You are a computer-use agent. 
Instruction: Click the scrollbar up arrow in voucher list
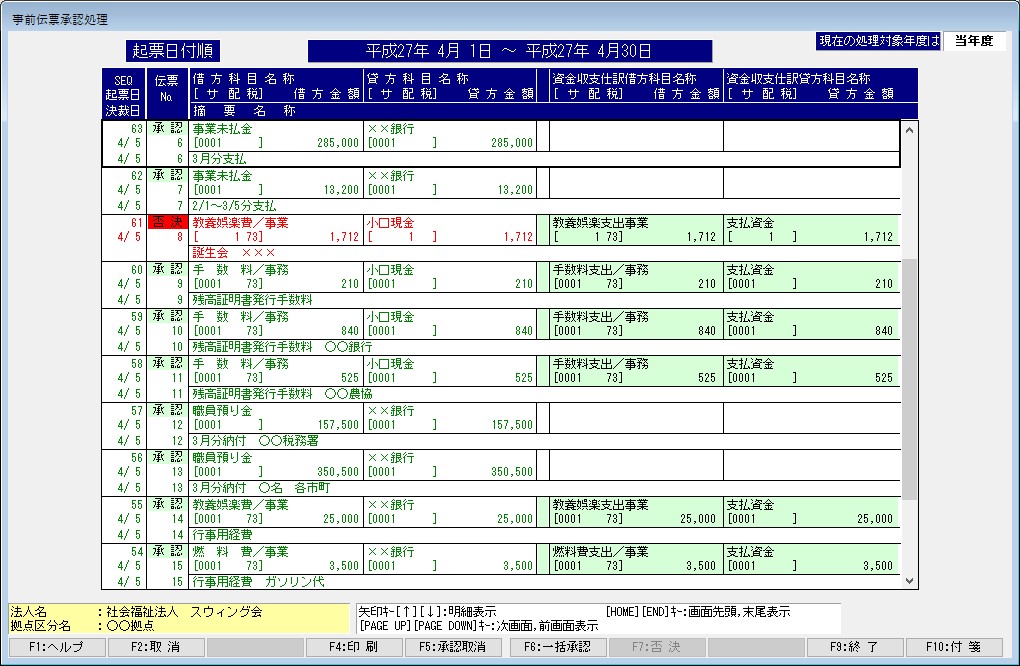pos(909,129)
